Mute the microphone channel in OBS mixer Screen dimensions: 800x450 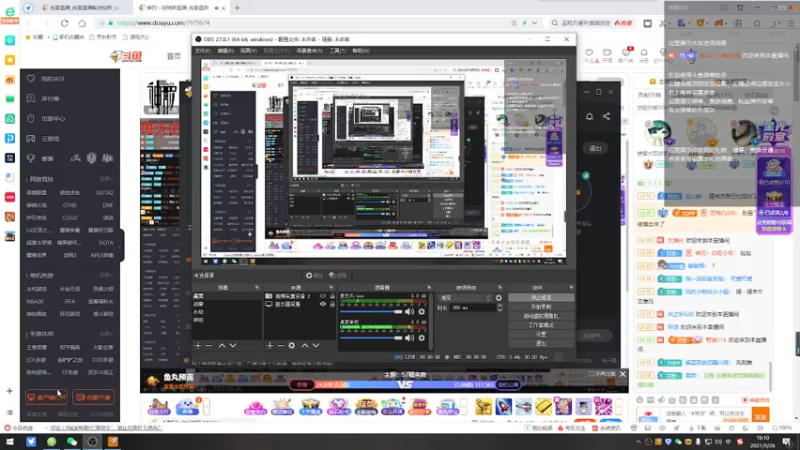[x=410, y=312]
